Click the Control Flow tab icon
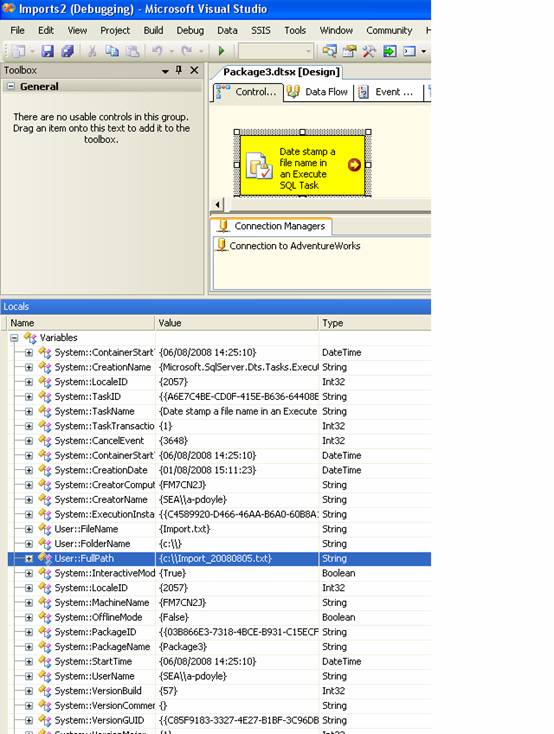554x734 pixels. tap(223, 92)
